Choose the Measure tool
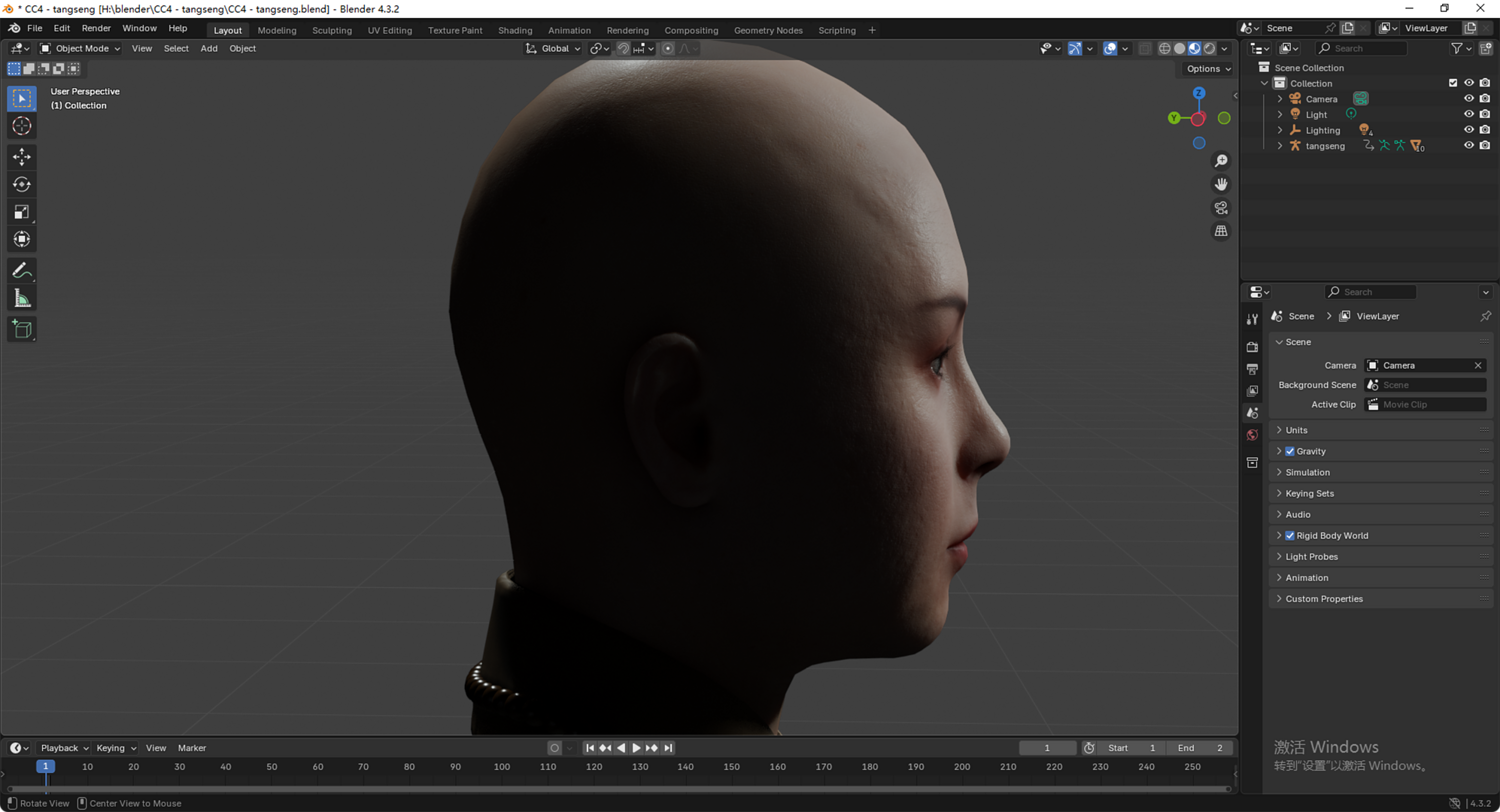This screenshot has height=812, width=1500. (21, 298)
